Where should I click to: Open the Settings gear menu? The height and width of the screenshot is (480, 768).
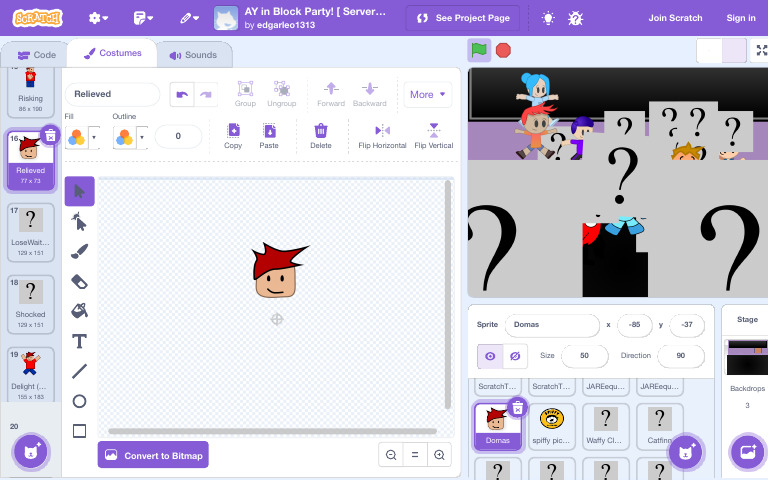(x=98, y=18)
